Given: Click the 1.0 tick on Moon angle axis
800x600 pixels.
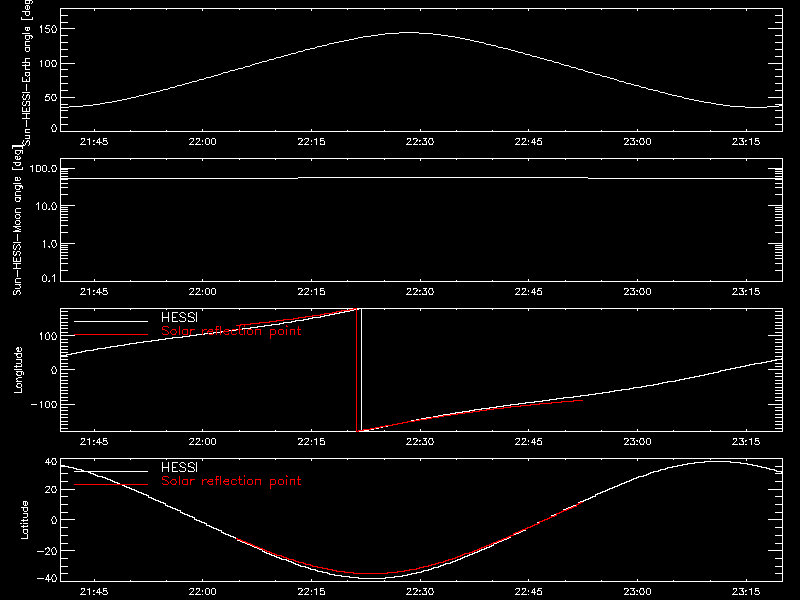Looking at the screenshot, I should 49,244.
